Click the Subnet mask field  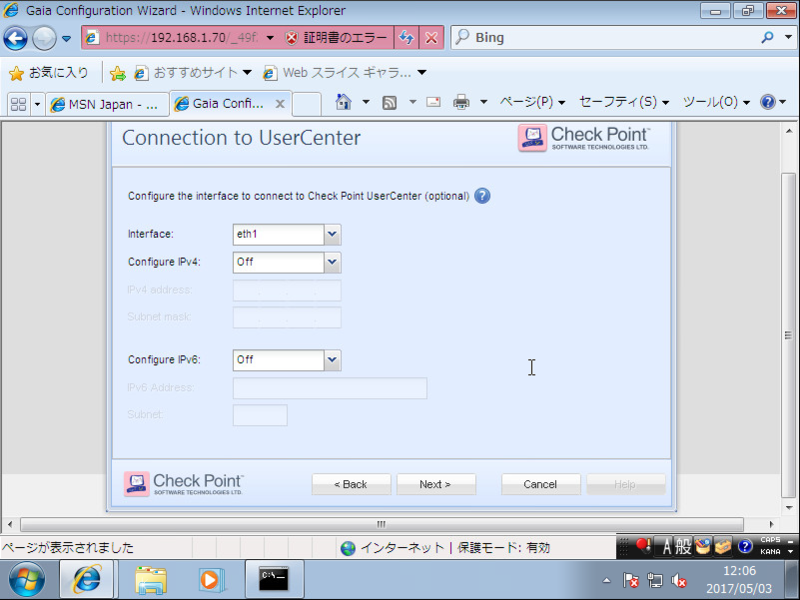287,317
